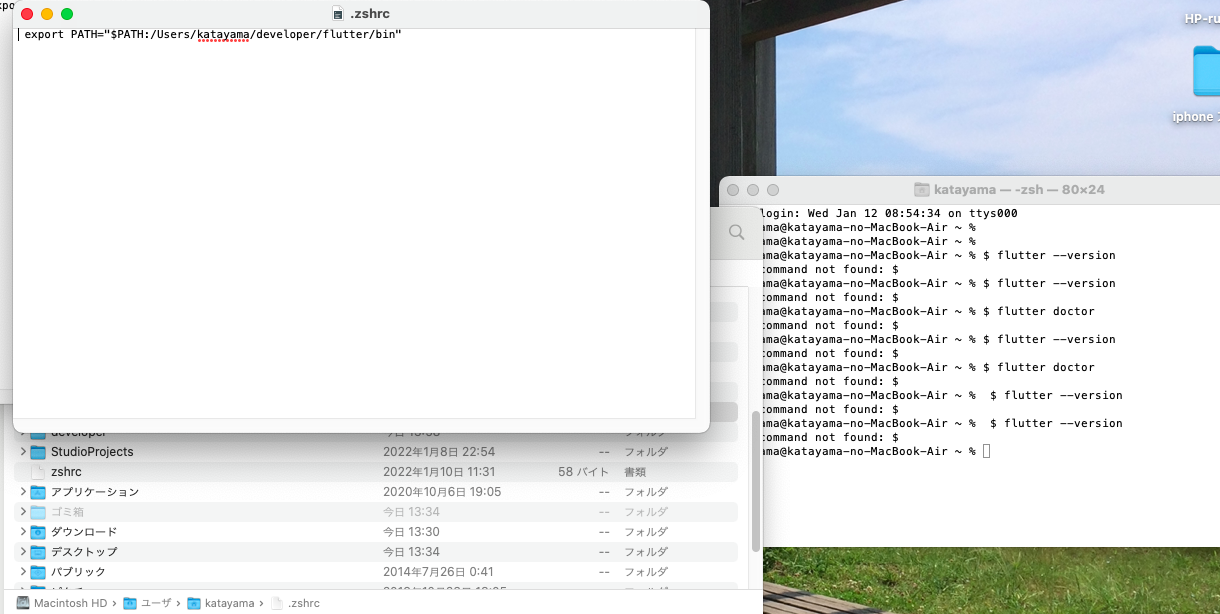Click the ダウンロード folder icon

click(38, 532)
